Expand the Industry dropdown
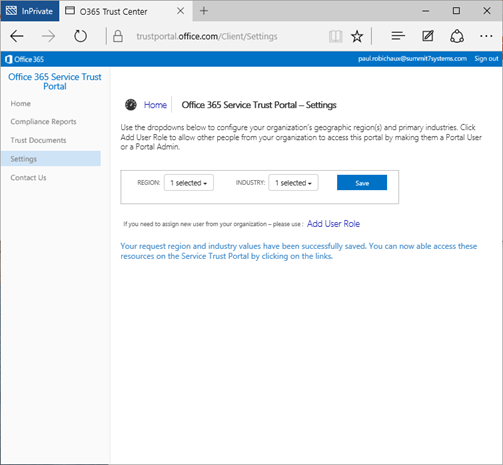503x465 pixels. tap(293, 183)
